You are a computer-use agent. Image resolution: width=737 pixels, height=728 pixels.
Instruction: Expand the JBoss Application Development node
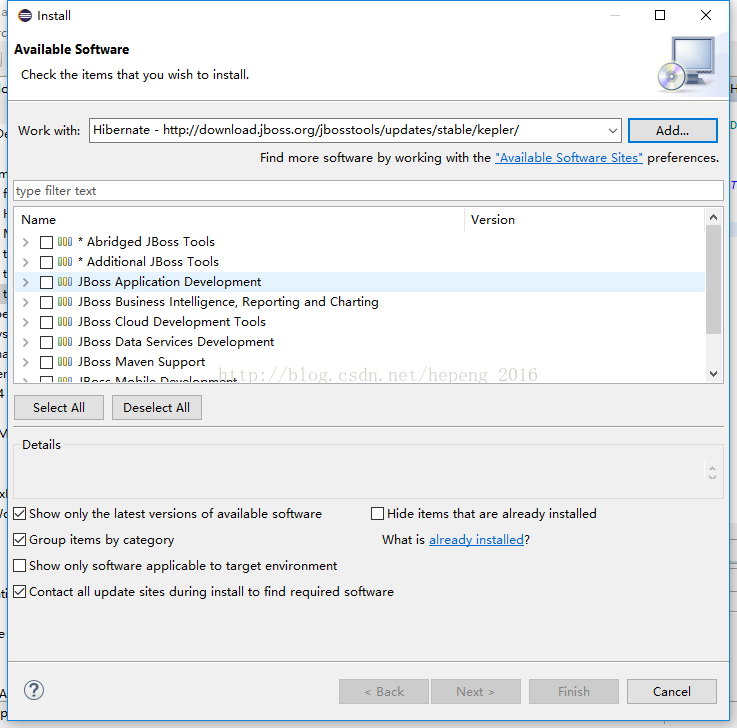click(x=26, y=282)
